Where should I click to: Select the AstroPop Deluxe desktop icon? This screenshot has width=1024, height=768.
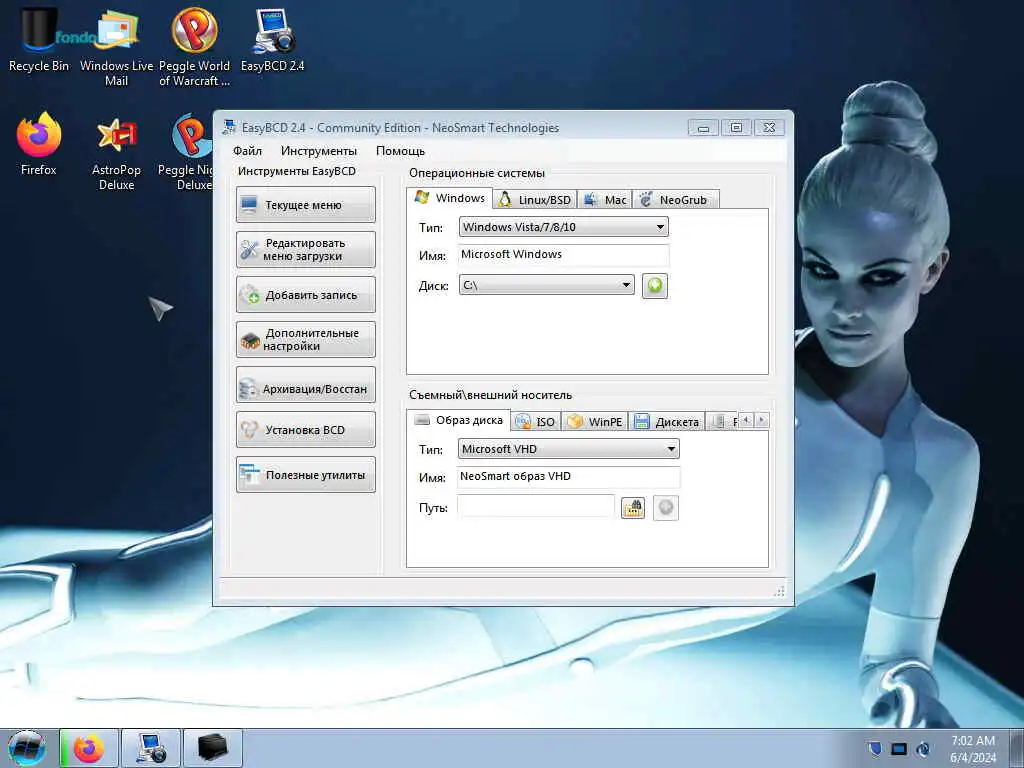pyautogui.click(x=116, y=153)
